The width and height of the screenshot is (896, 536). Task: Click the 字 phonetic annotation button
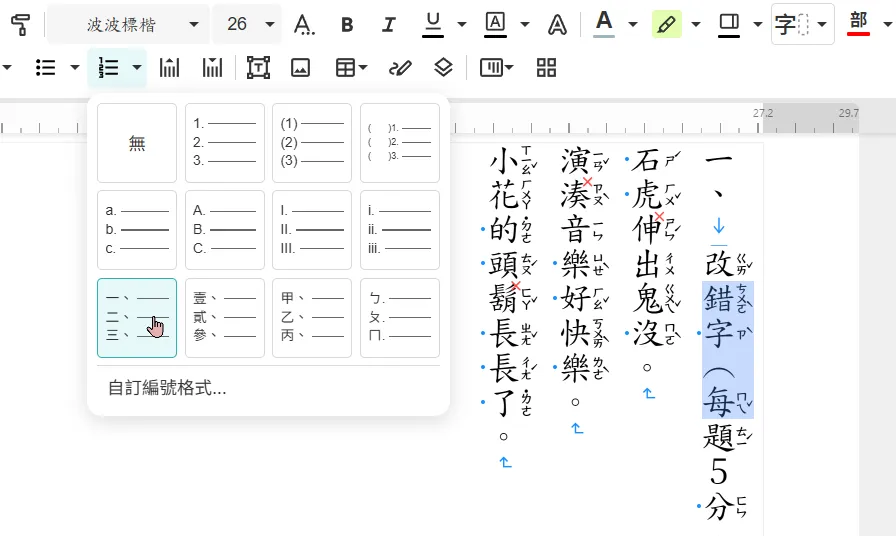click(x=791, y=25)
